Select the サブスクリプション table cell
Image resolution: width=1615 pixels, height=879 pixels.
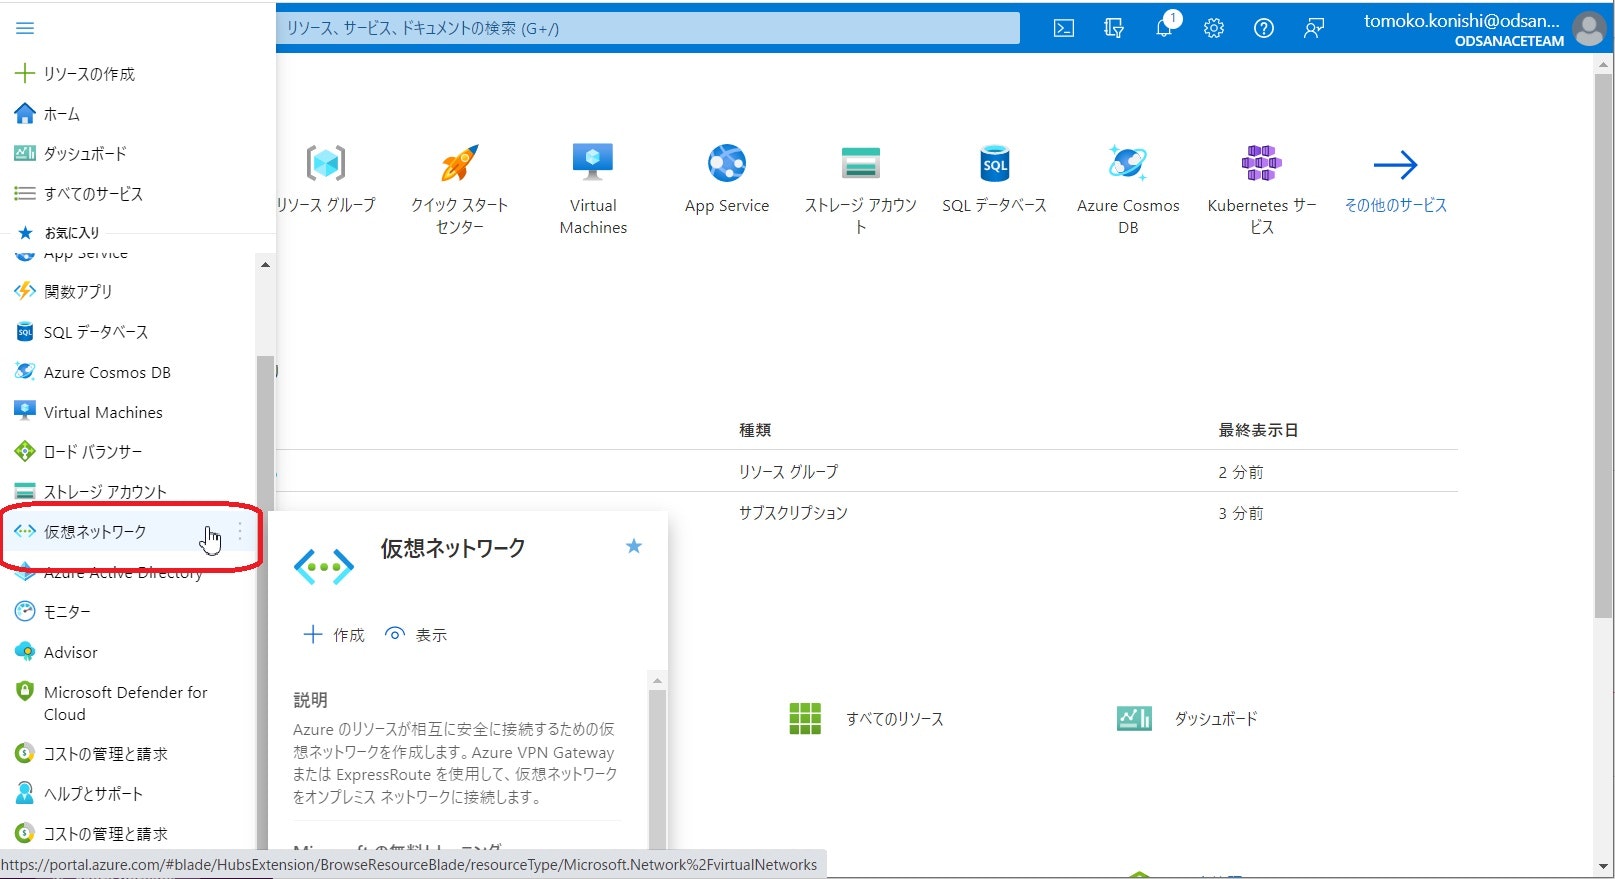coord(793,513)
